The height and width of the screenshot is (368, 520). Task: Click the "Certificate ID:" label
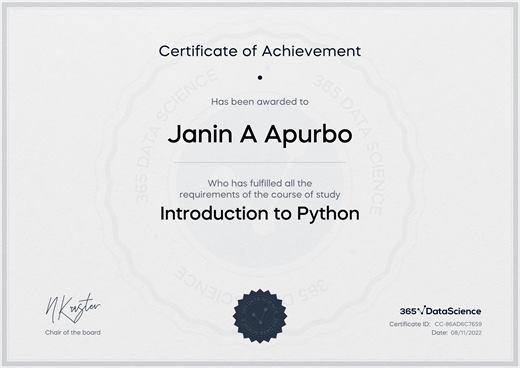pyautogui.click(x=410, y=324)
